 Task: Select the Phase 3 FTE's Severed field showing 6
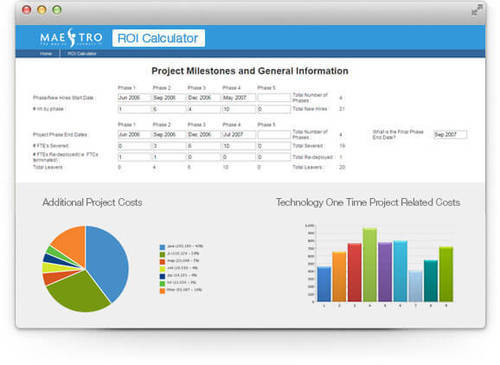[204, 146]
